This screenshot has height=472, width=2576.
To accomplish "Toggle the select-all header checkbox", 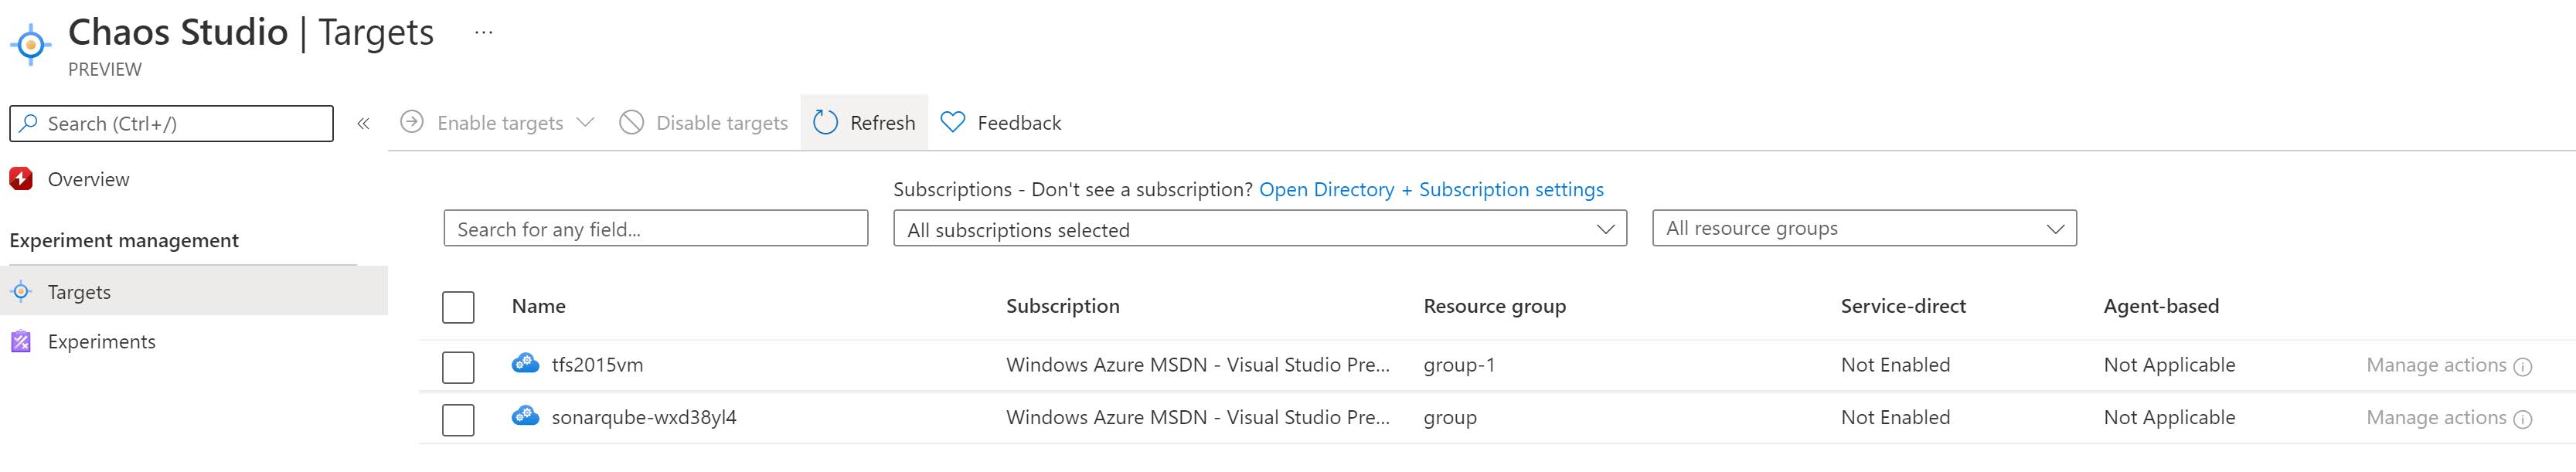I will coord(458,307).
